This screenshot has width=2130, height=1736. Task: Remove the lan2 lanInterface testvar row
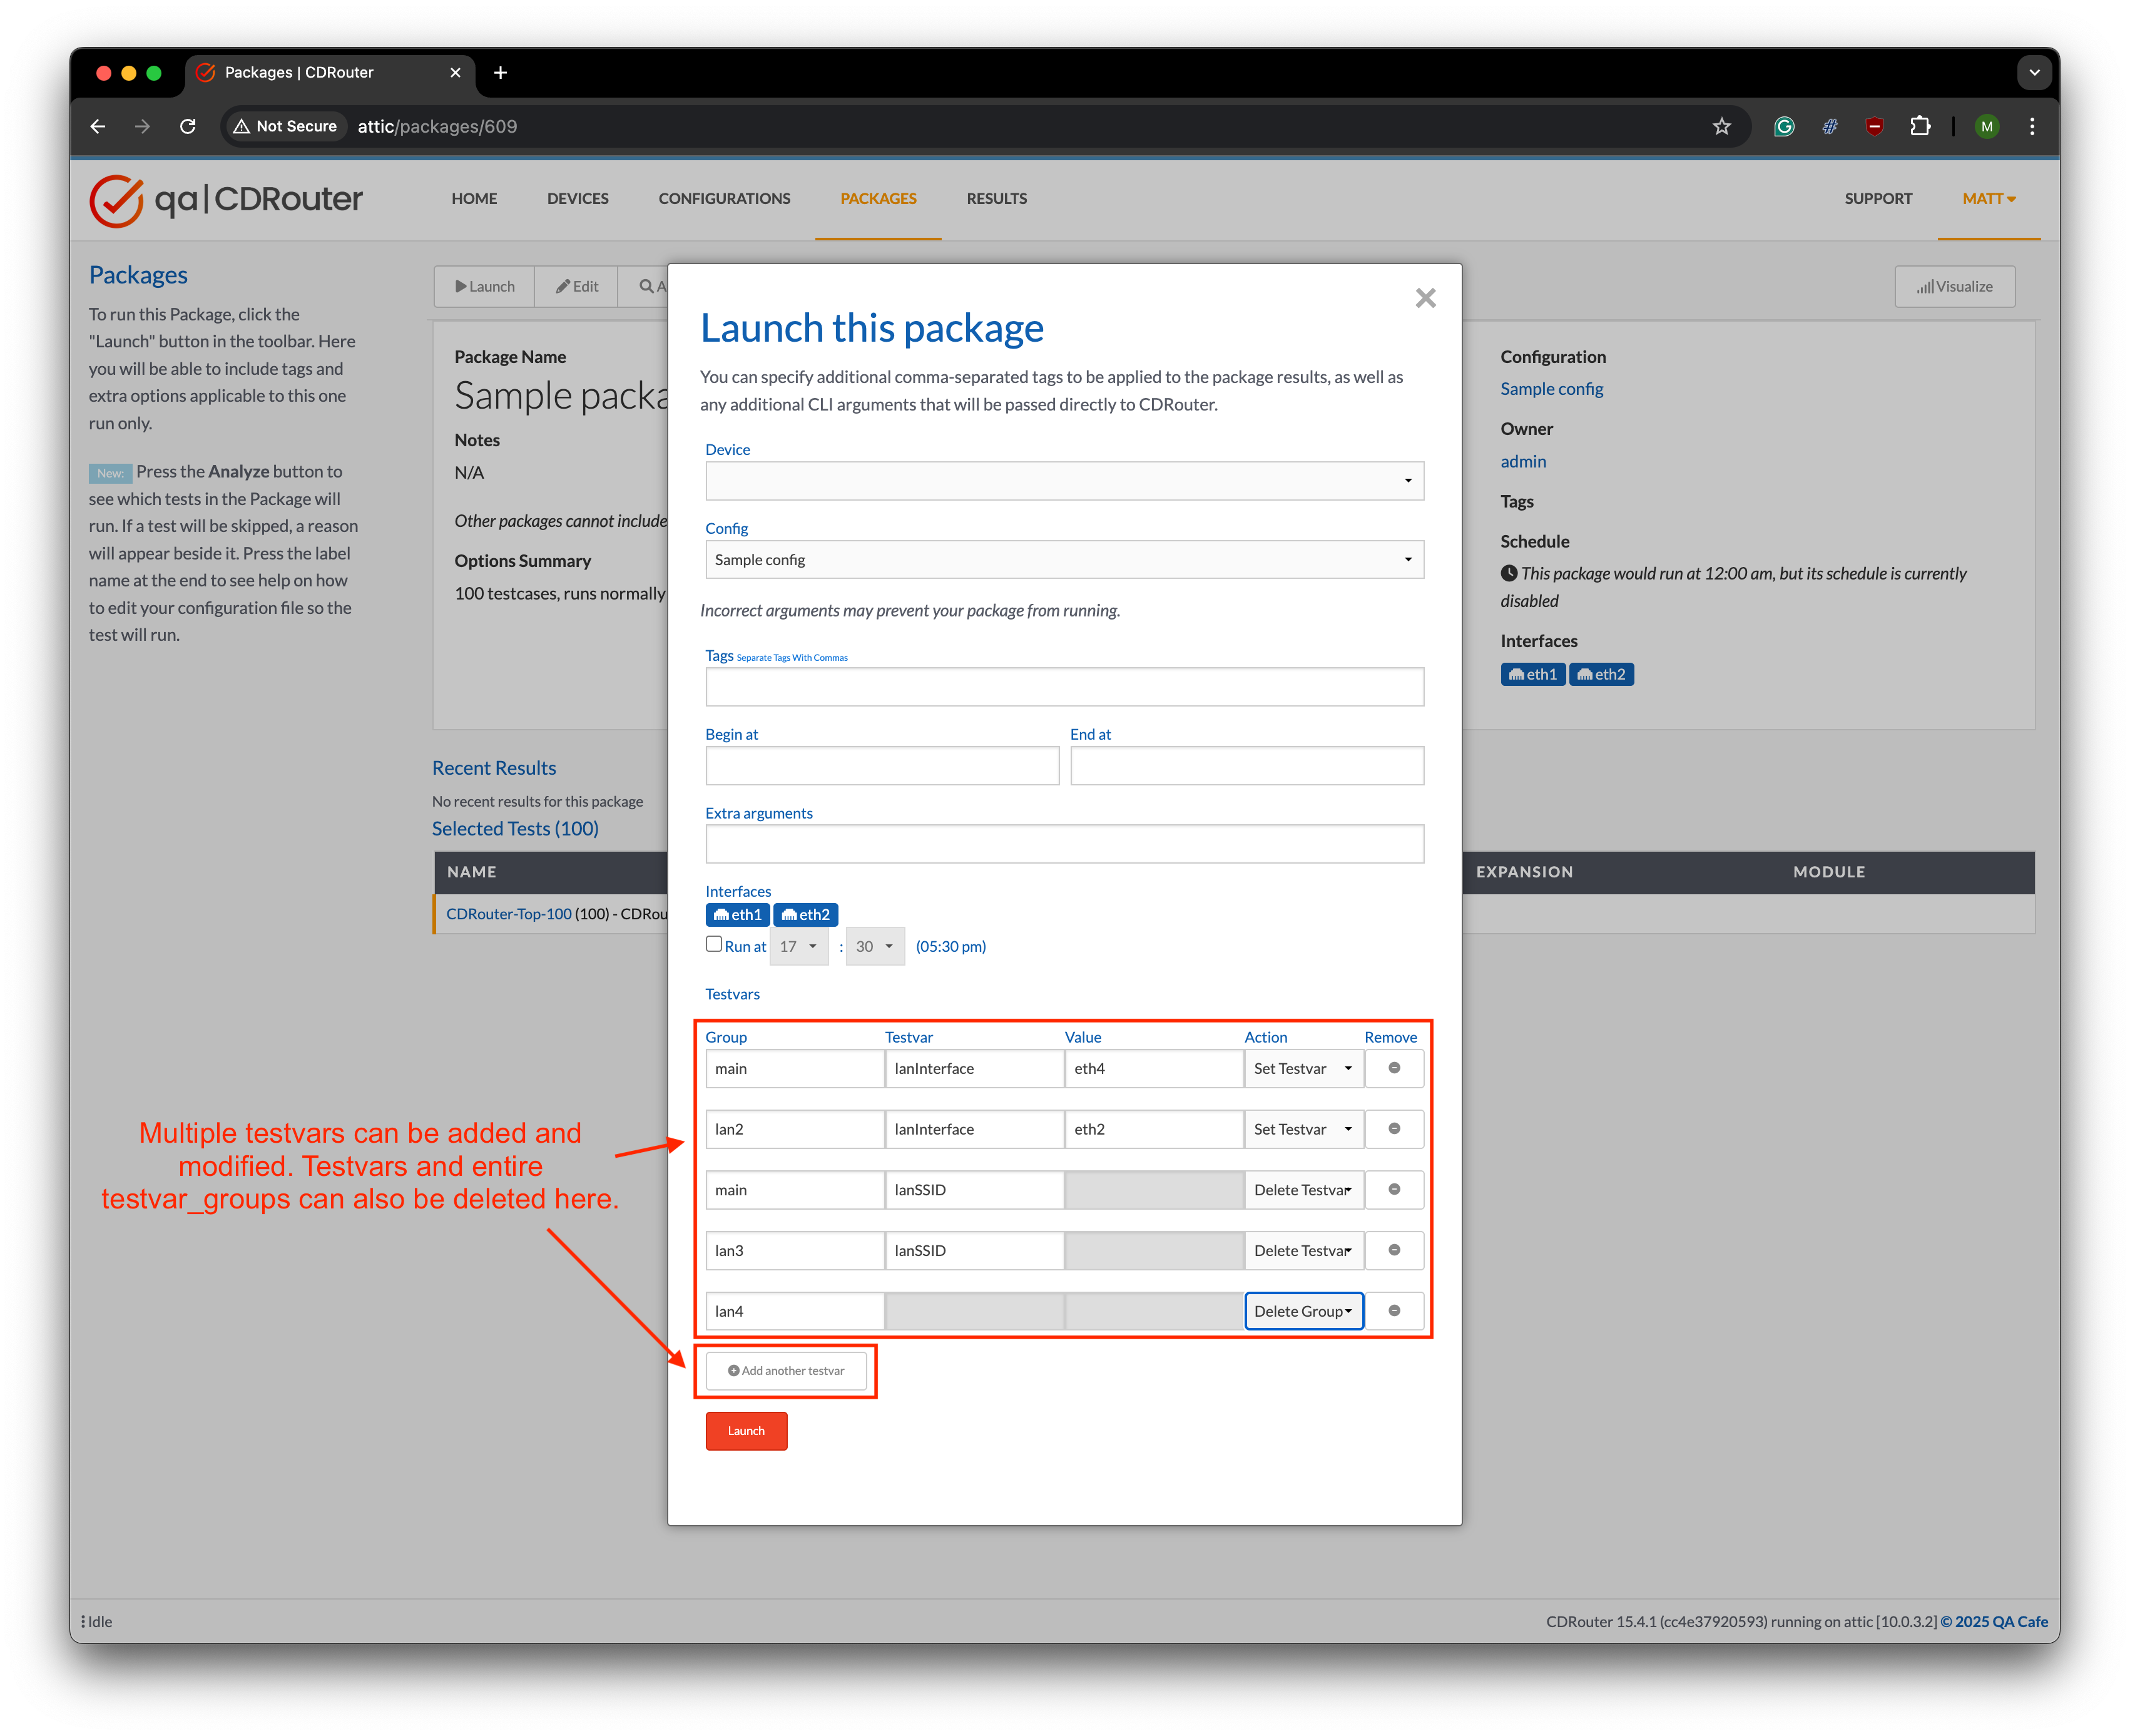1394,1129
